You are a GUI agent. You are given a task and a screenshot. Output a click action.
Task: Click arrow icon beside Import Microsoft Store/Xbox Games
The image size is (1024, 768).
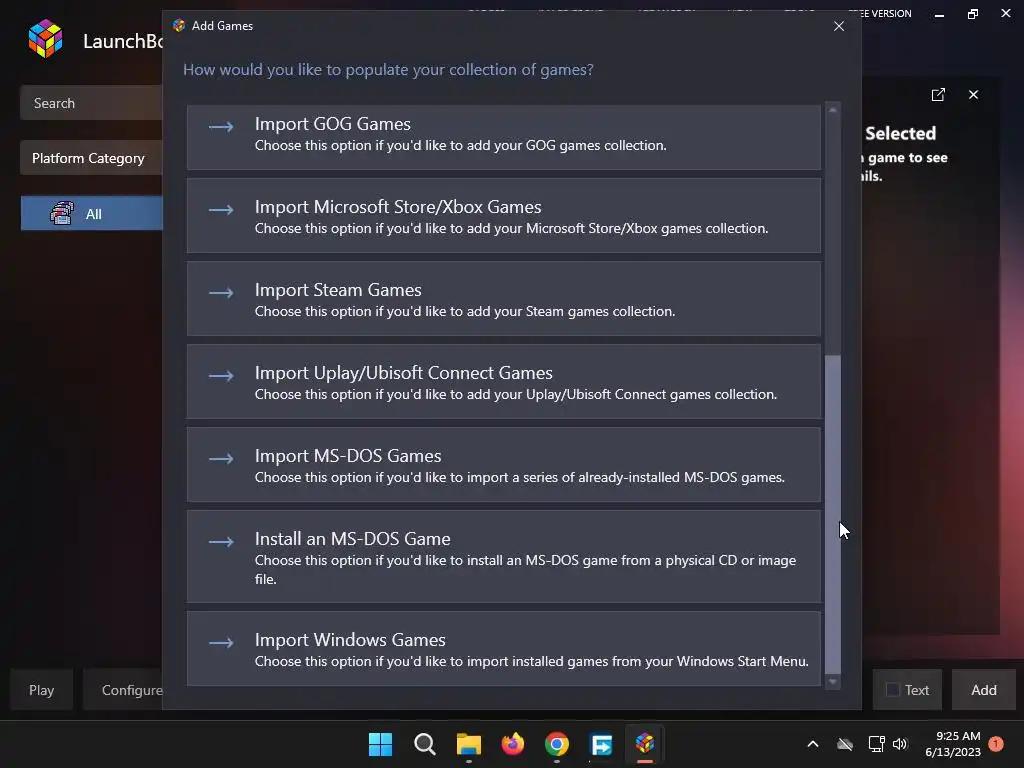(221, 210)
